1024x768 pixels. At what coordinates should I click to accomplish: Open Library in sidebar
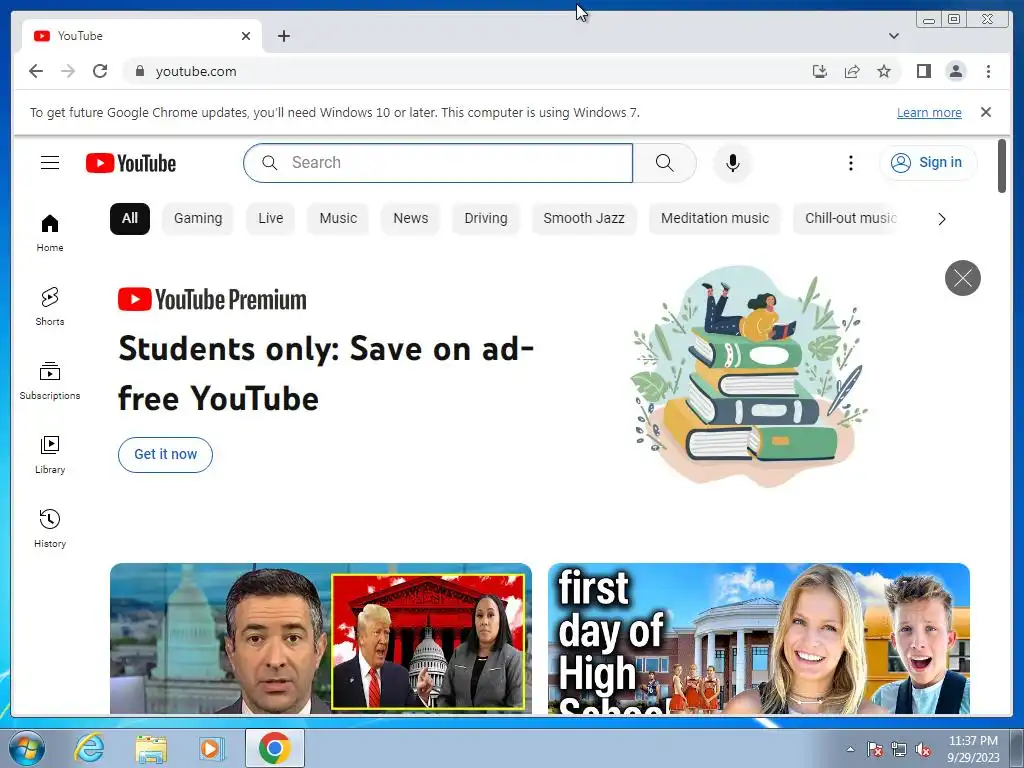coord(50,455)
